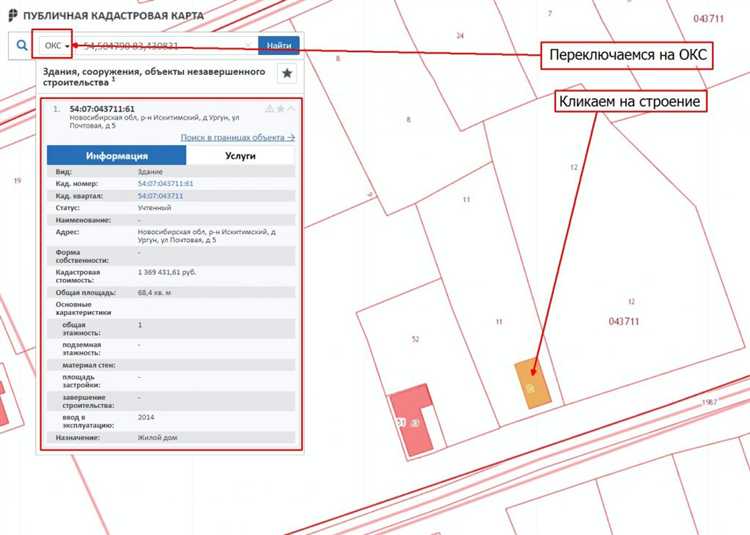
Task: Click the star favorites button in results header
Action: pyautogui.click(x=286, y=73)
